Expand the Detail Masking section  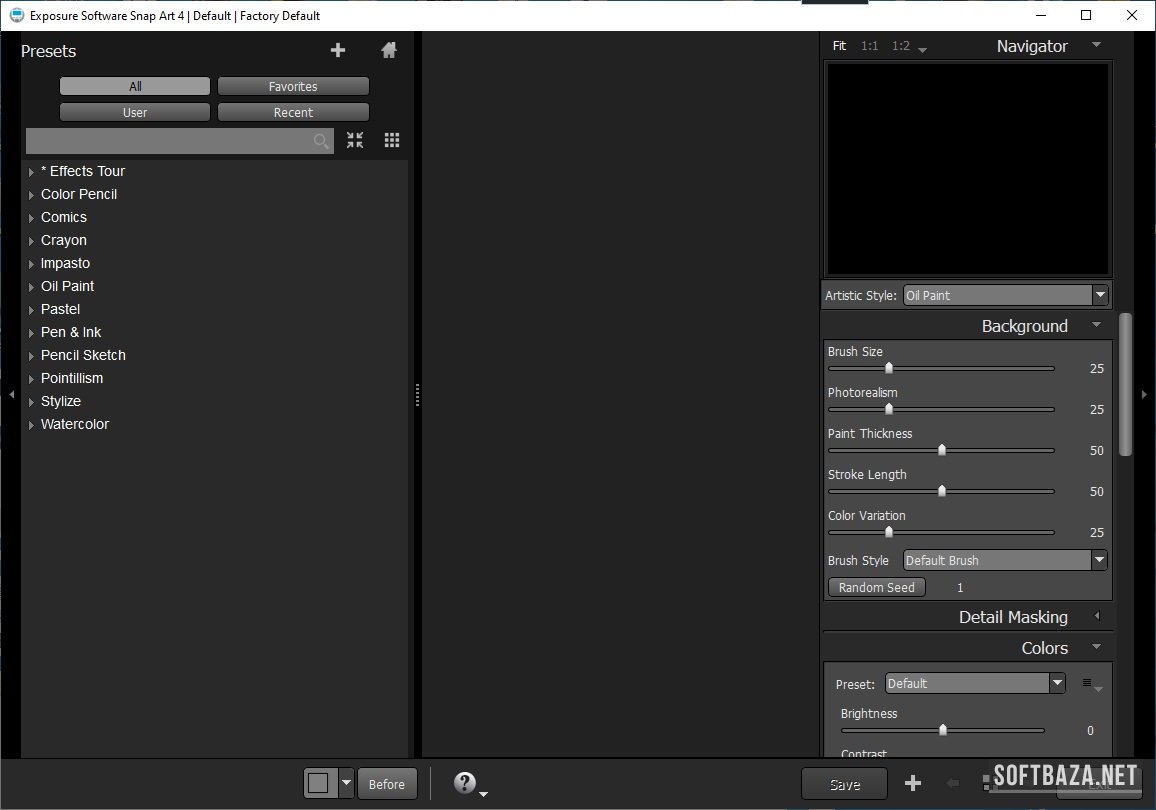pyautogui.click(x=1097, y=617)
